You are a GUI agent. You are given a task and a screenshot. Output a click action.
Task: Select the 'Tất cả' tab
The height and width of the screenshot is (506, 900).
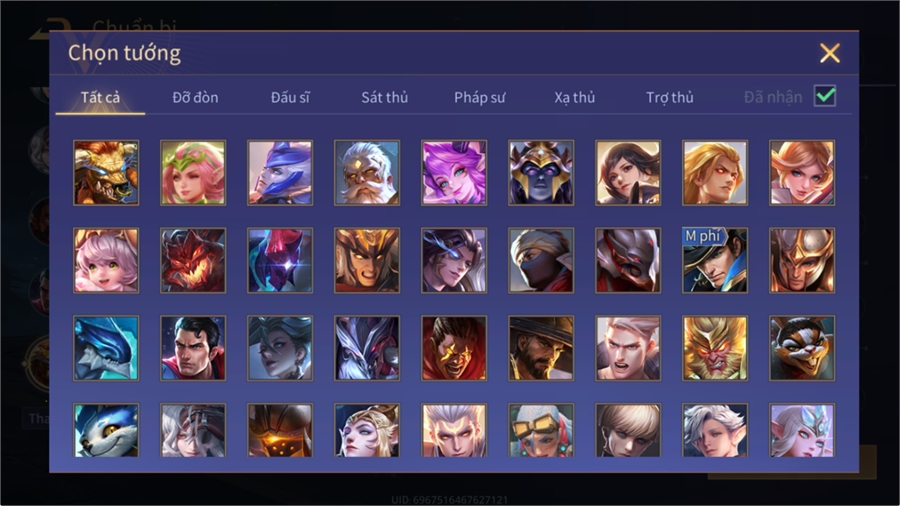100,98
